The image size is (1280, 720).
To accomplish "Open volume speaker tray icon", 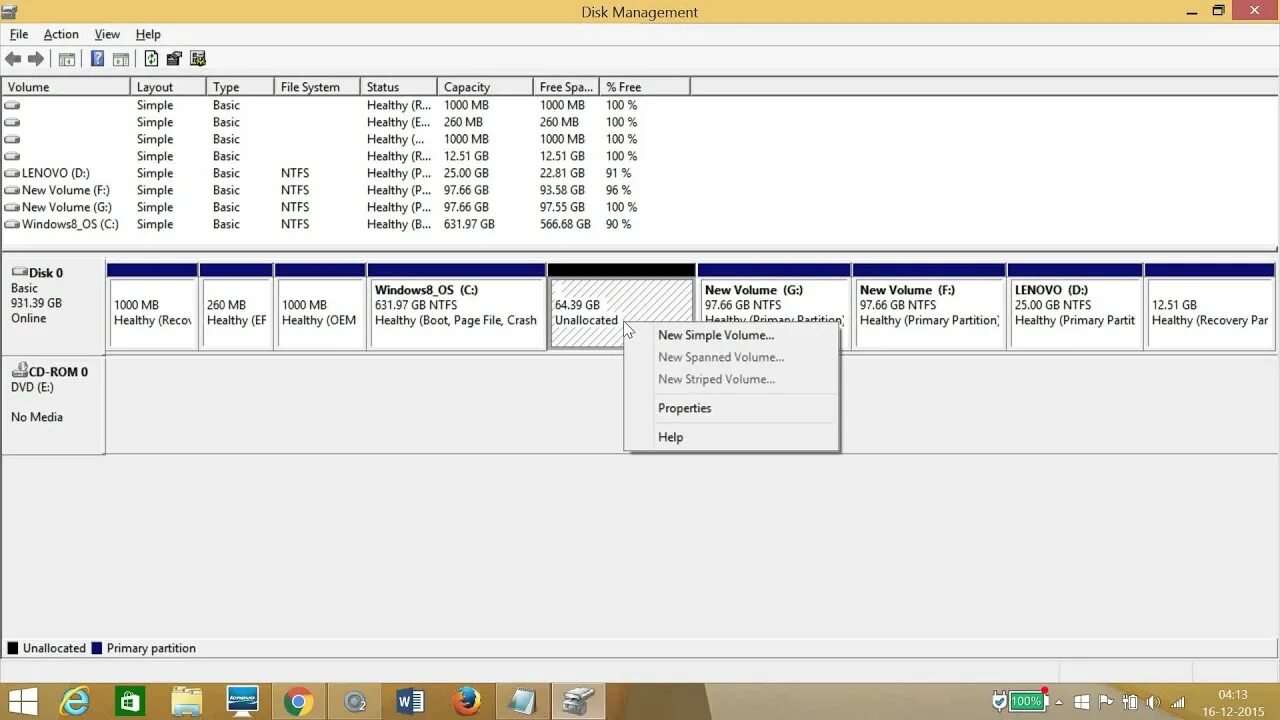I will pyautogui.click(x=1153, y=702).
